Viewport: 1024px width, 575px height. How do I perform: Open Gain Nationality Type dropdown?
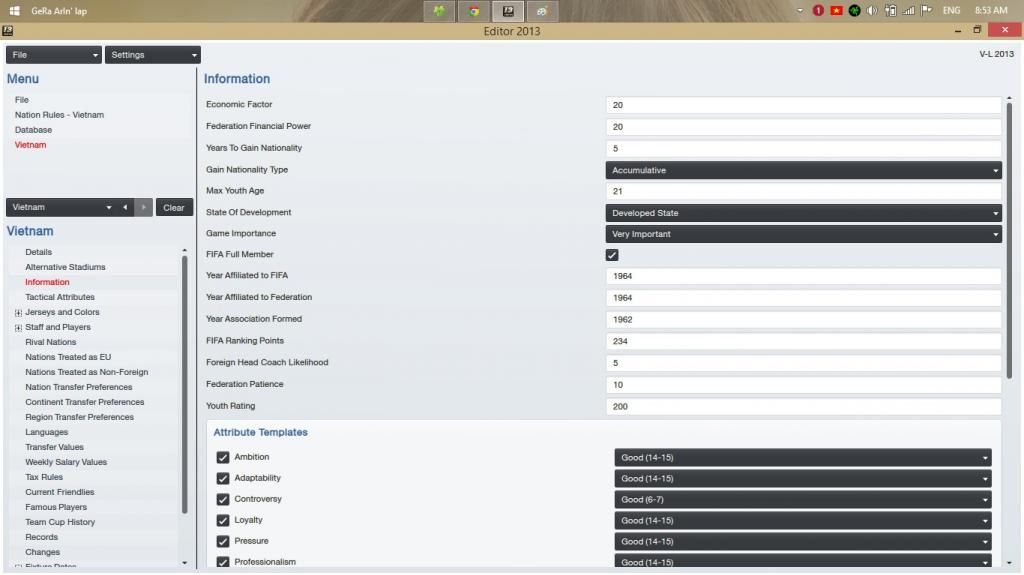pyautogui.click(x=803, y=170)
